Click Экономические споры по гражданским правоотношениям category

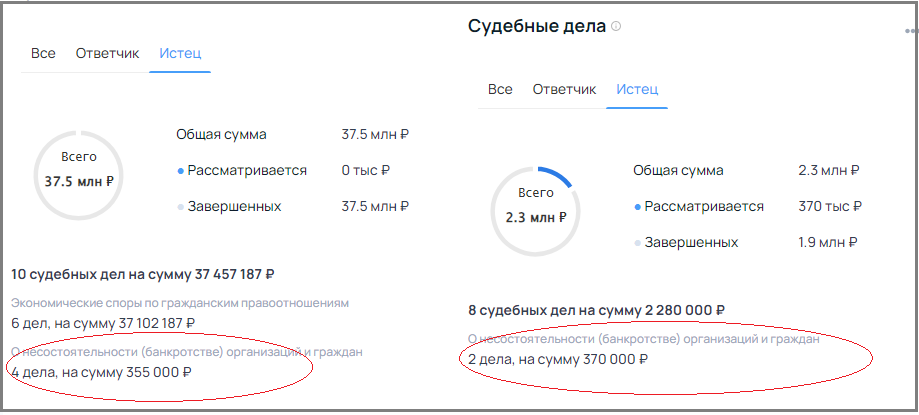[x=179, y=303]
